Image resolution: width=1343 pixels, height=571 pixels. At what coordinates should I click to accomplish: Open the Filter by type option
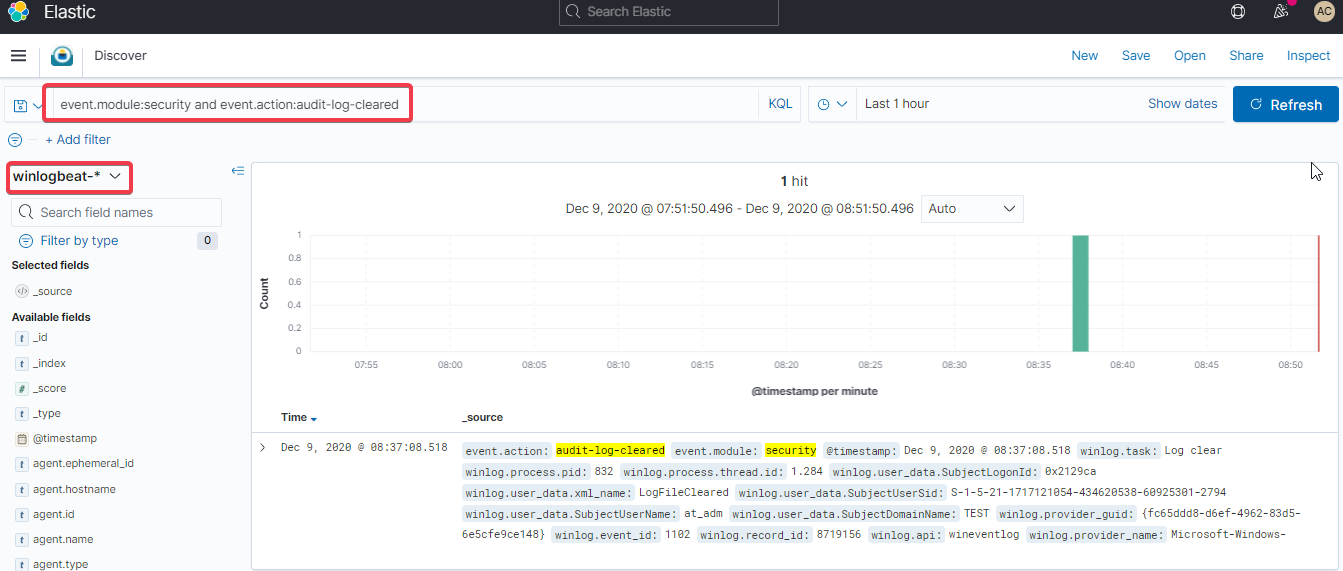click(x=79, y=241)
